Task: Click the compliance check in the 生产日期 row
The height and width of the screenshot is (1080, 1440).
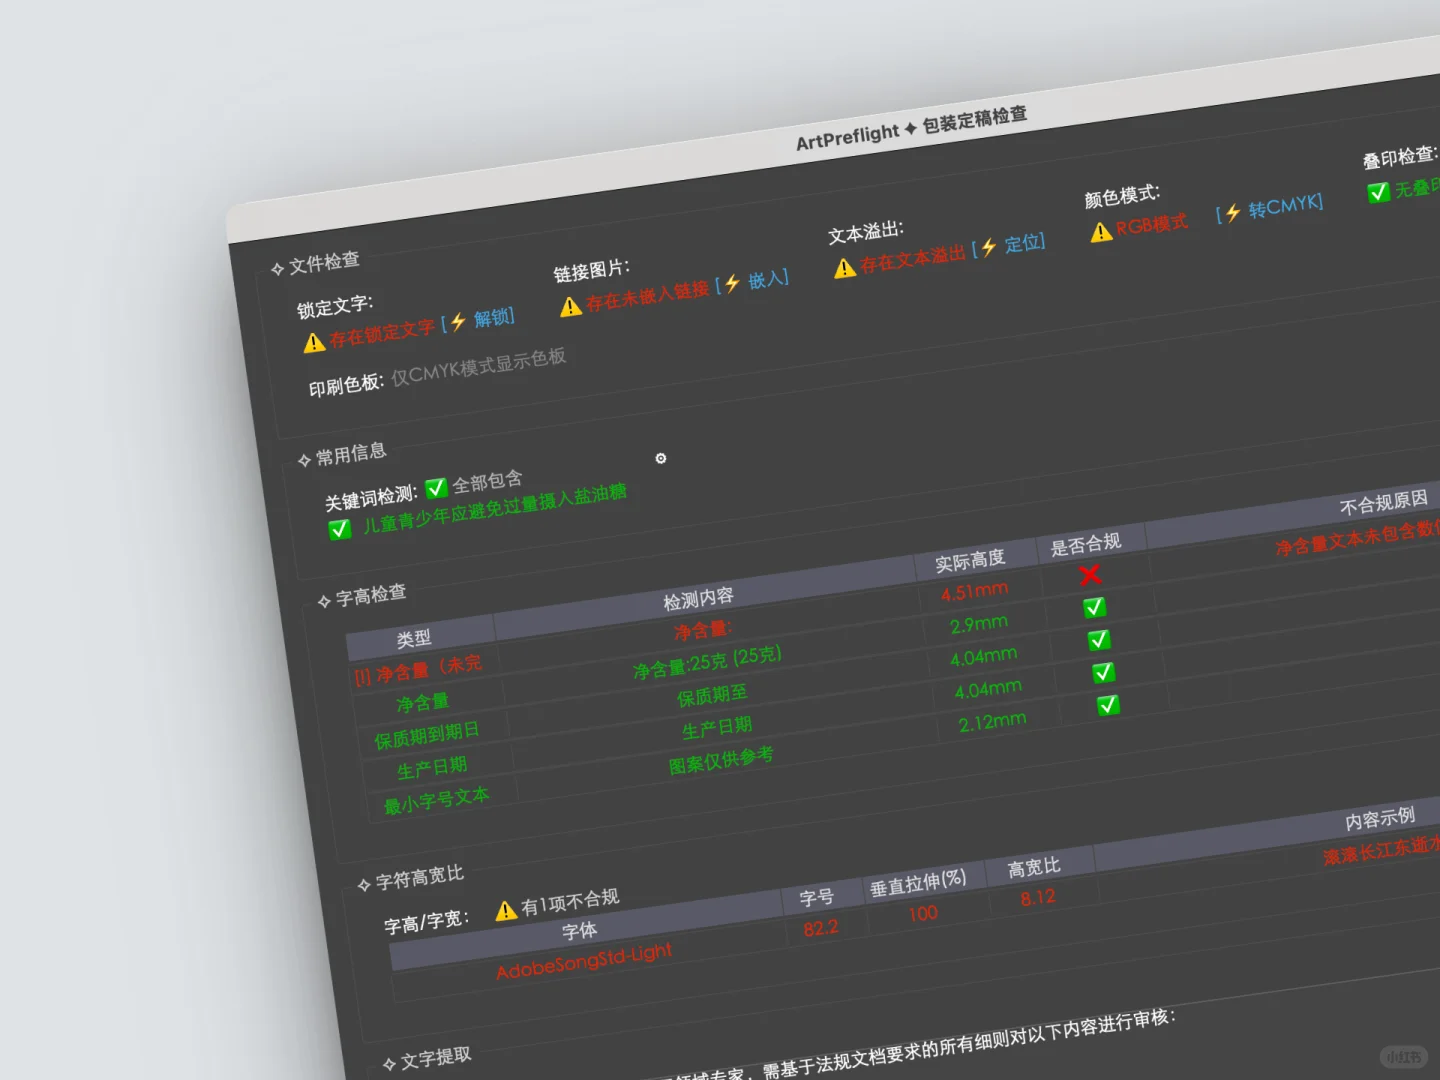Action: [1104, 672]
